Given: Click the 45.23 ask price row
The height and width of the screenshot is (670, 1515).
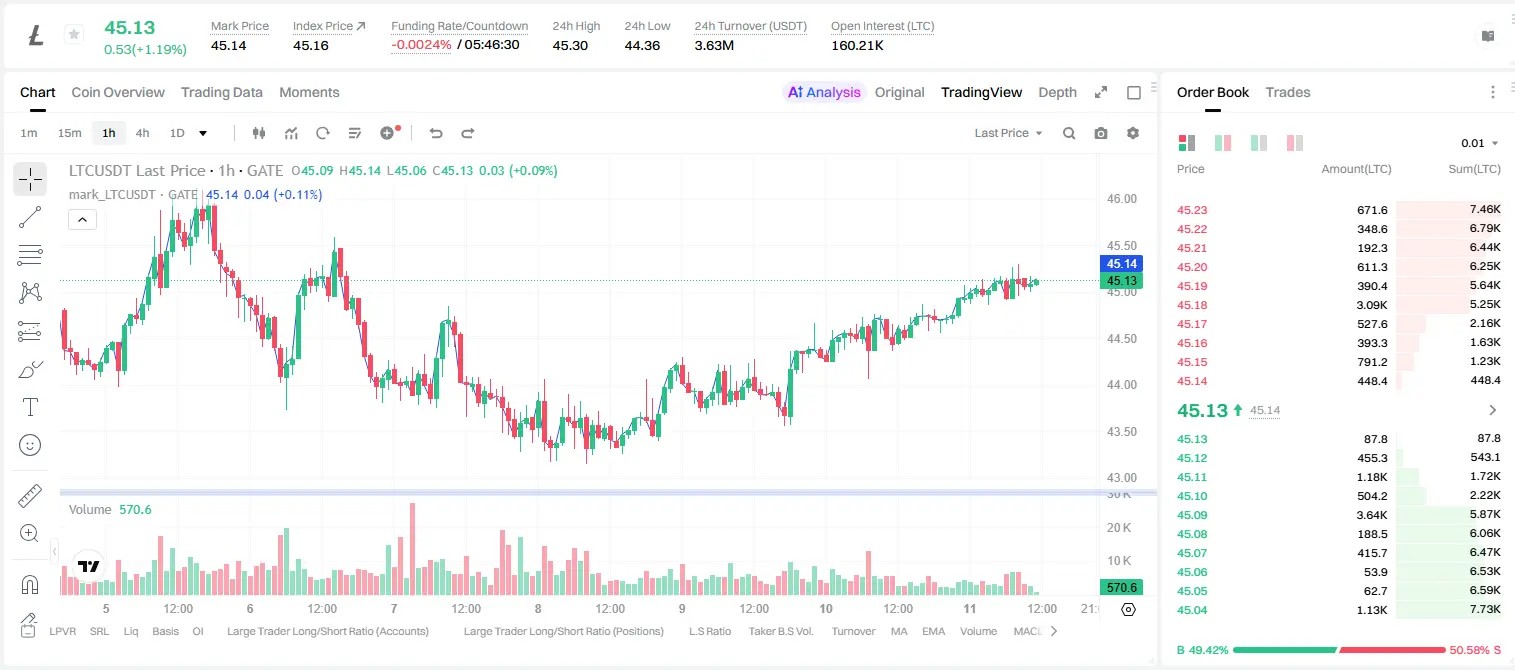Looking at the screenshot, I should 1338,210.
